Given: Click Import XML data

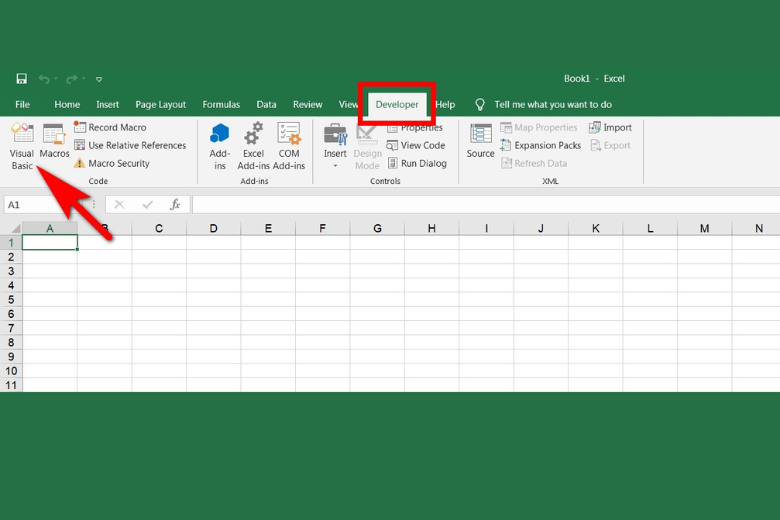Looking at the screenshot, I should 610,127.
